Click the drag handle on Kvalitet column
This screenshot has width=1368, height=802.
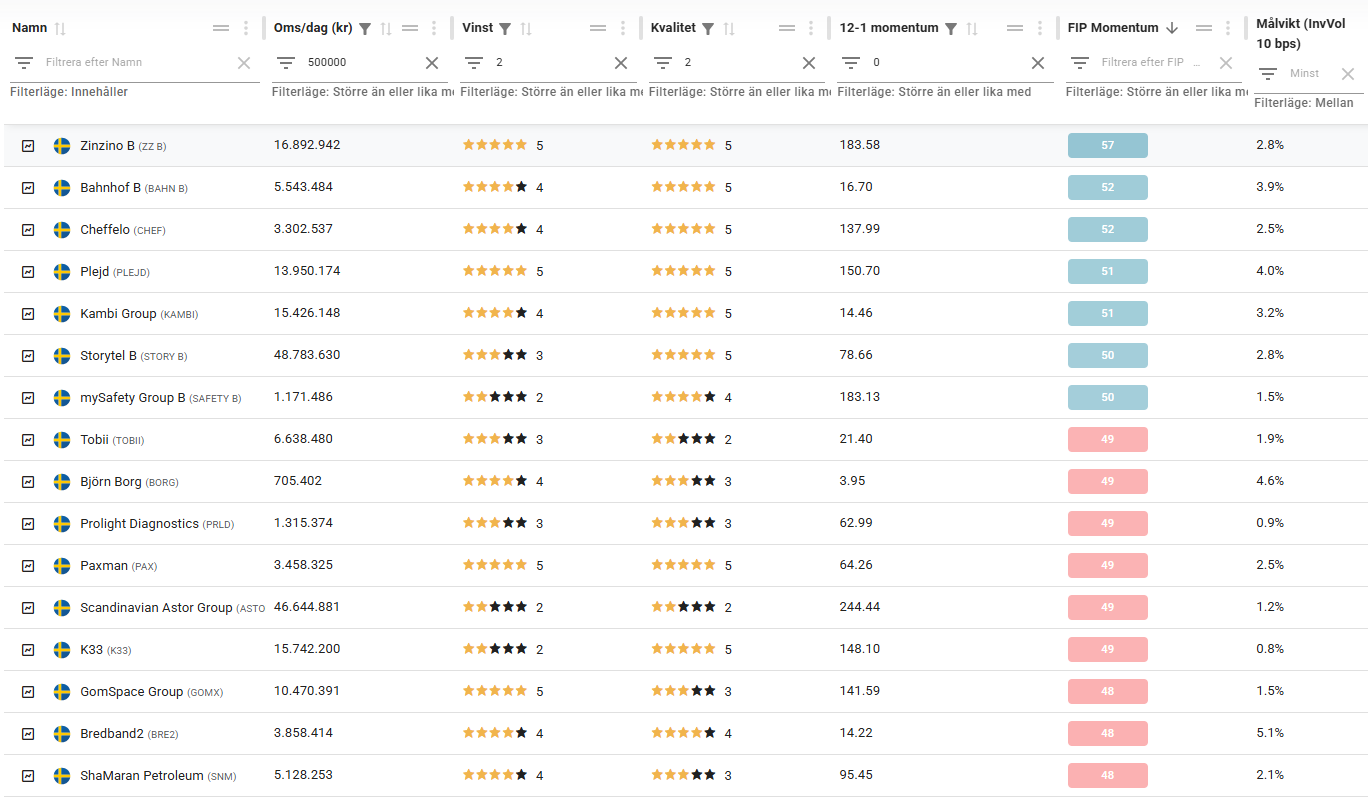[787, 29]
